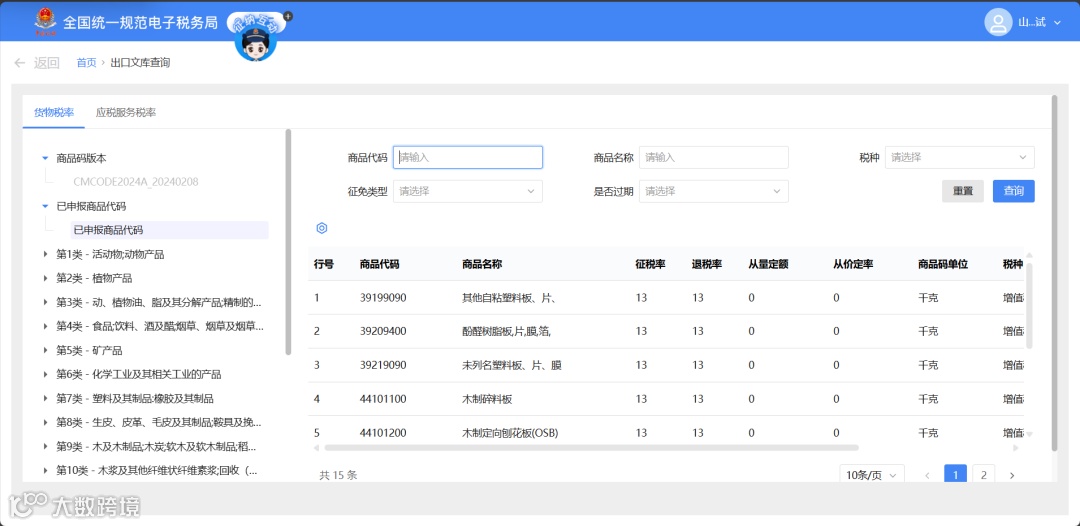Expand 第10类 木浆 category

pos(45,471)
